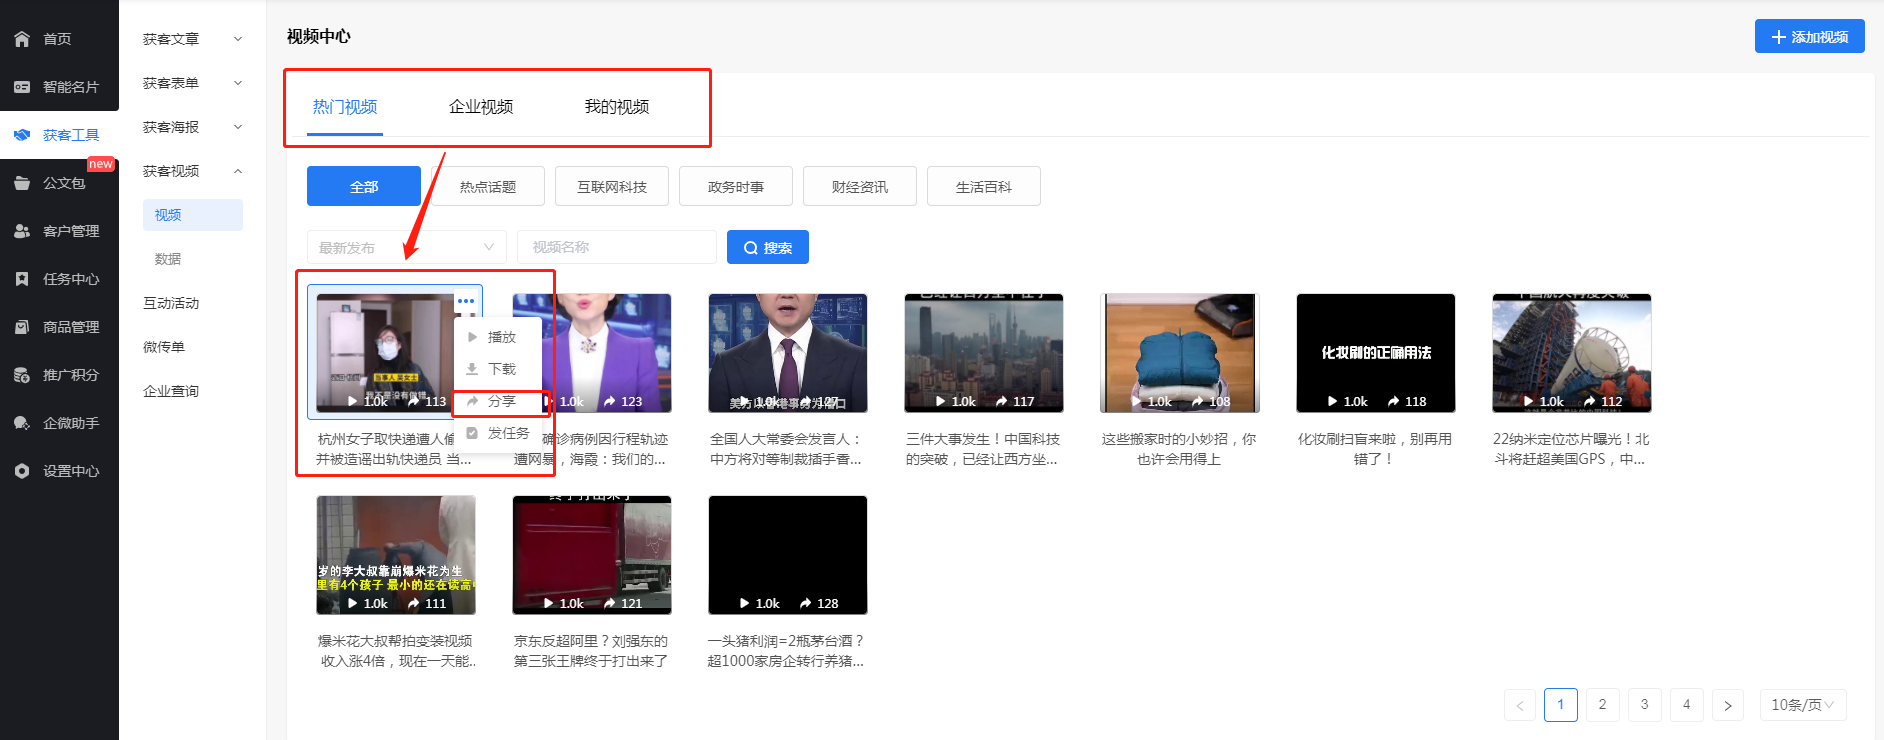Switch to the 热门视频 tab
This screenshot has width=1884, height=740.
[x=345, y=107]
